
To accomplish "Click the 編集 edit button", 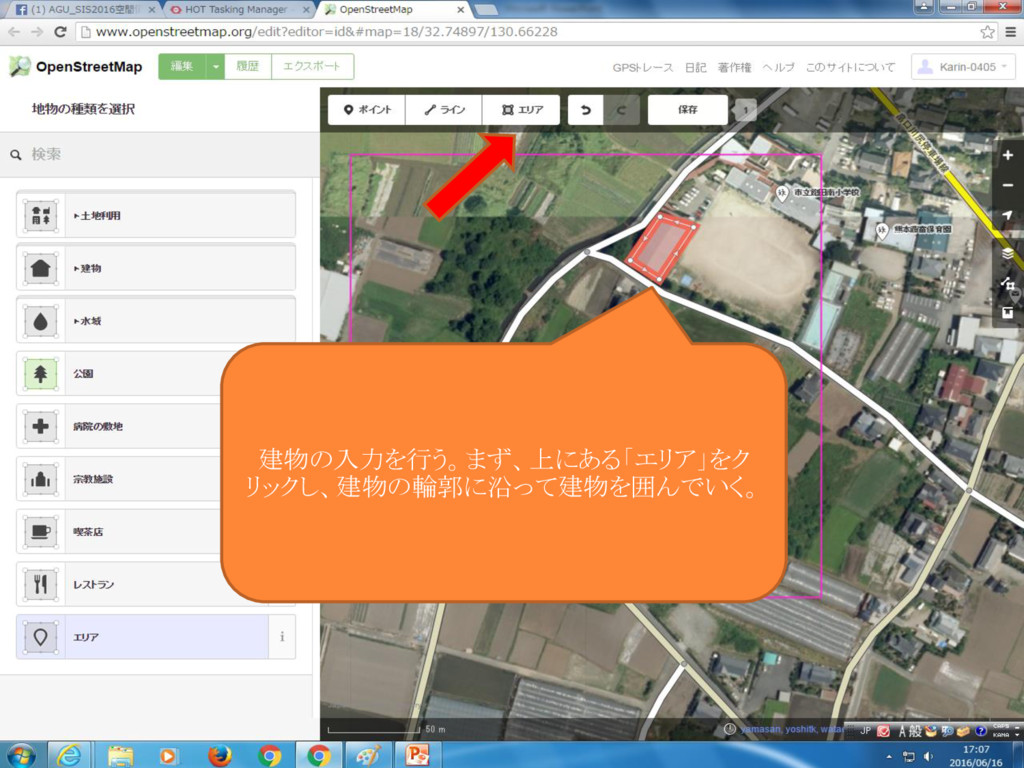I will point(182,67).
